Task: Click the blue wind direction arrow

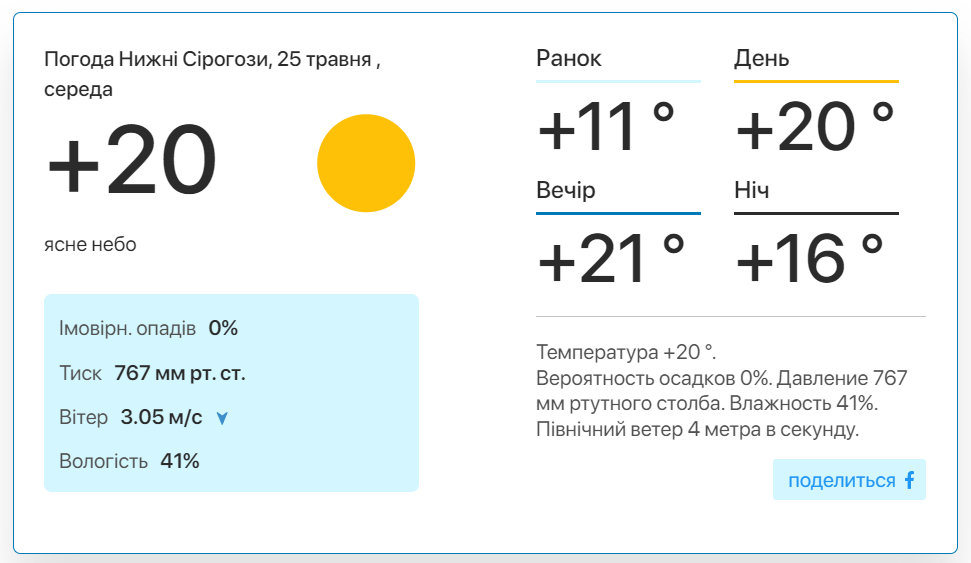Action: tap(222, 419)
